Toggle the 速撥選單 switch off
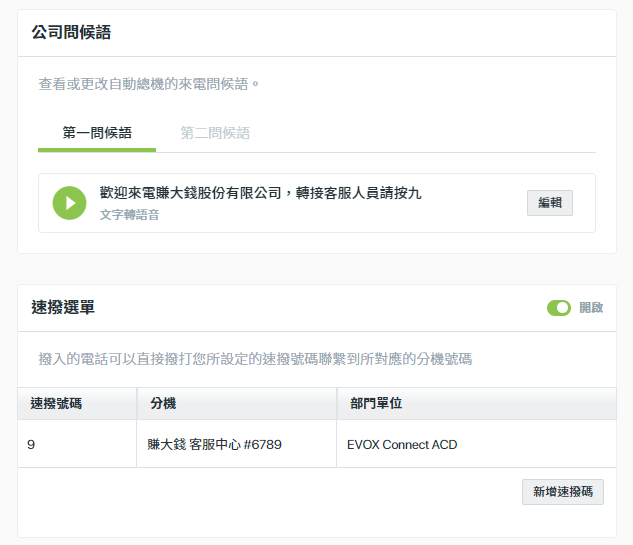 (559, 308)
